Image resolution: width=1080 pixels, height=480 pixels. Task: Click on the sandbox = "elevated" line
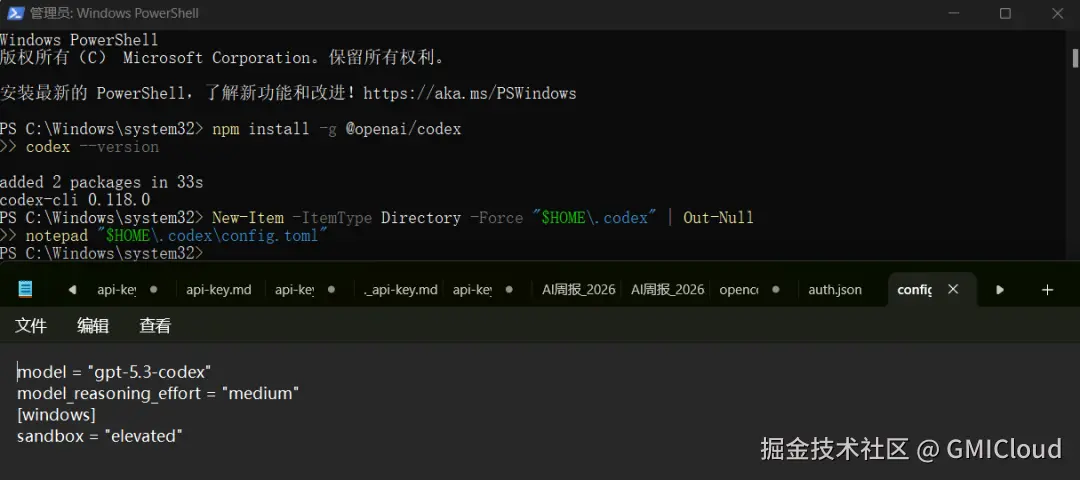[100, 436]
